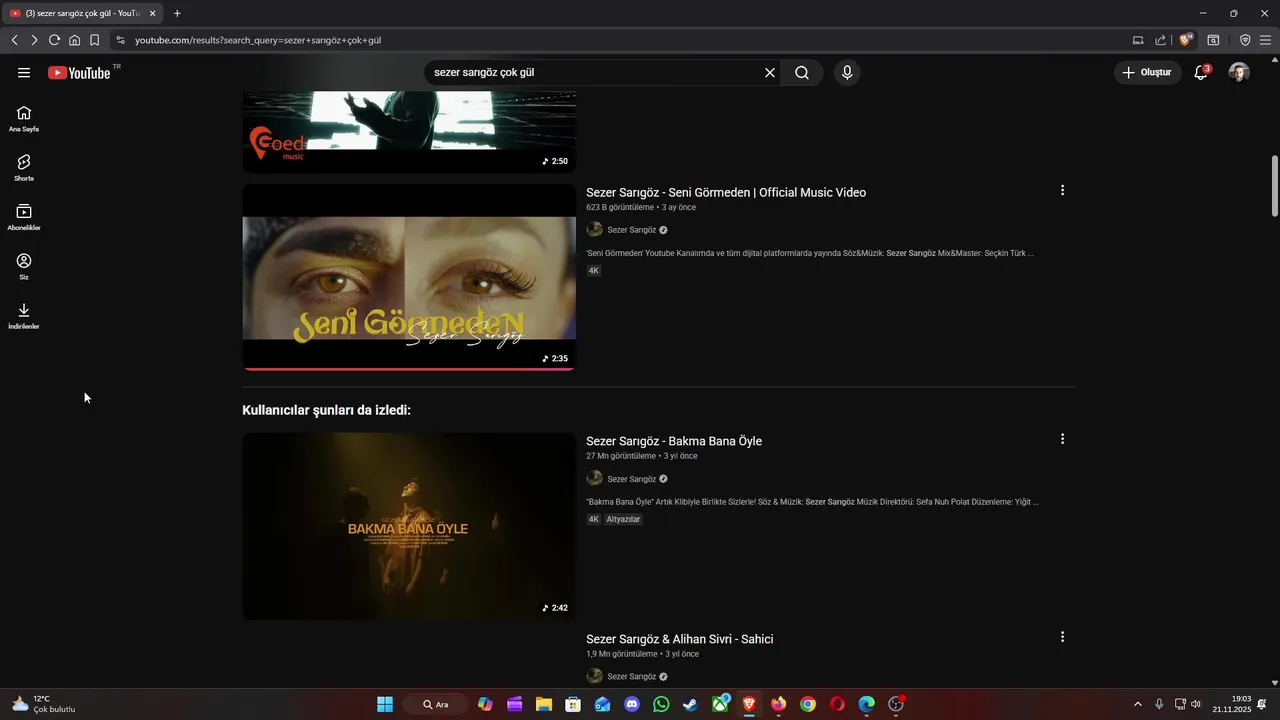Screen dimensions: 1280x720
Task: Click the 4K badge under Seni Görmeden
Action: tap(594, 271)
